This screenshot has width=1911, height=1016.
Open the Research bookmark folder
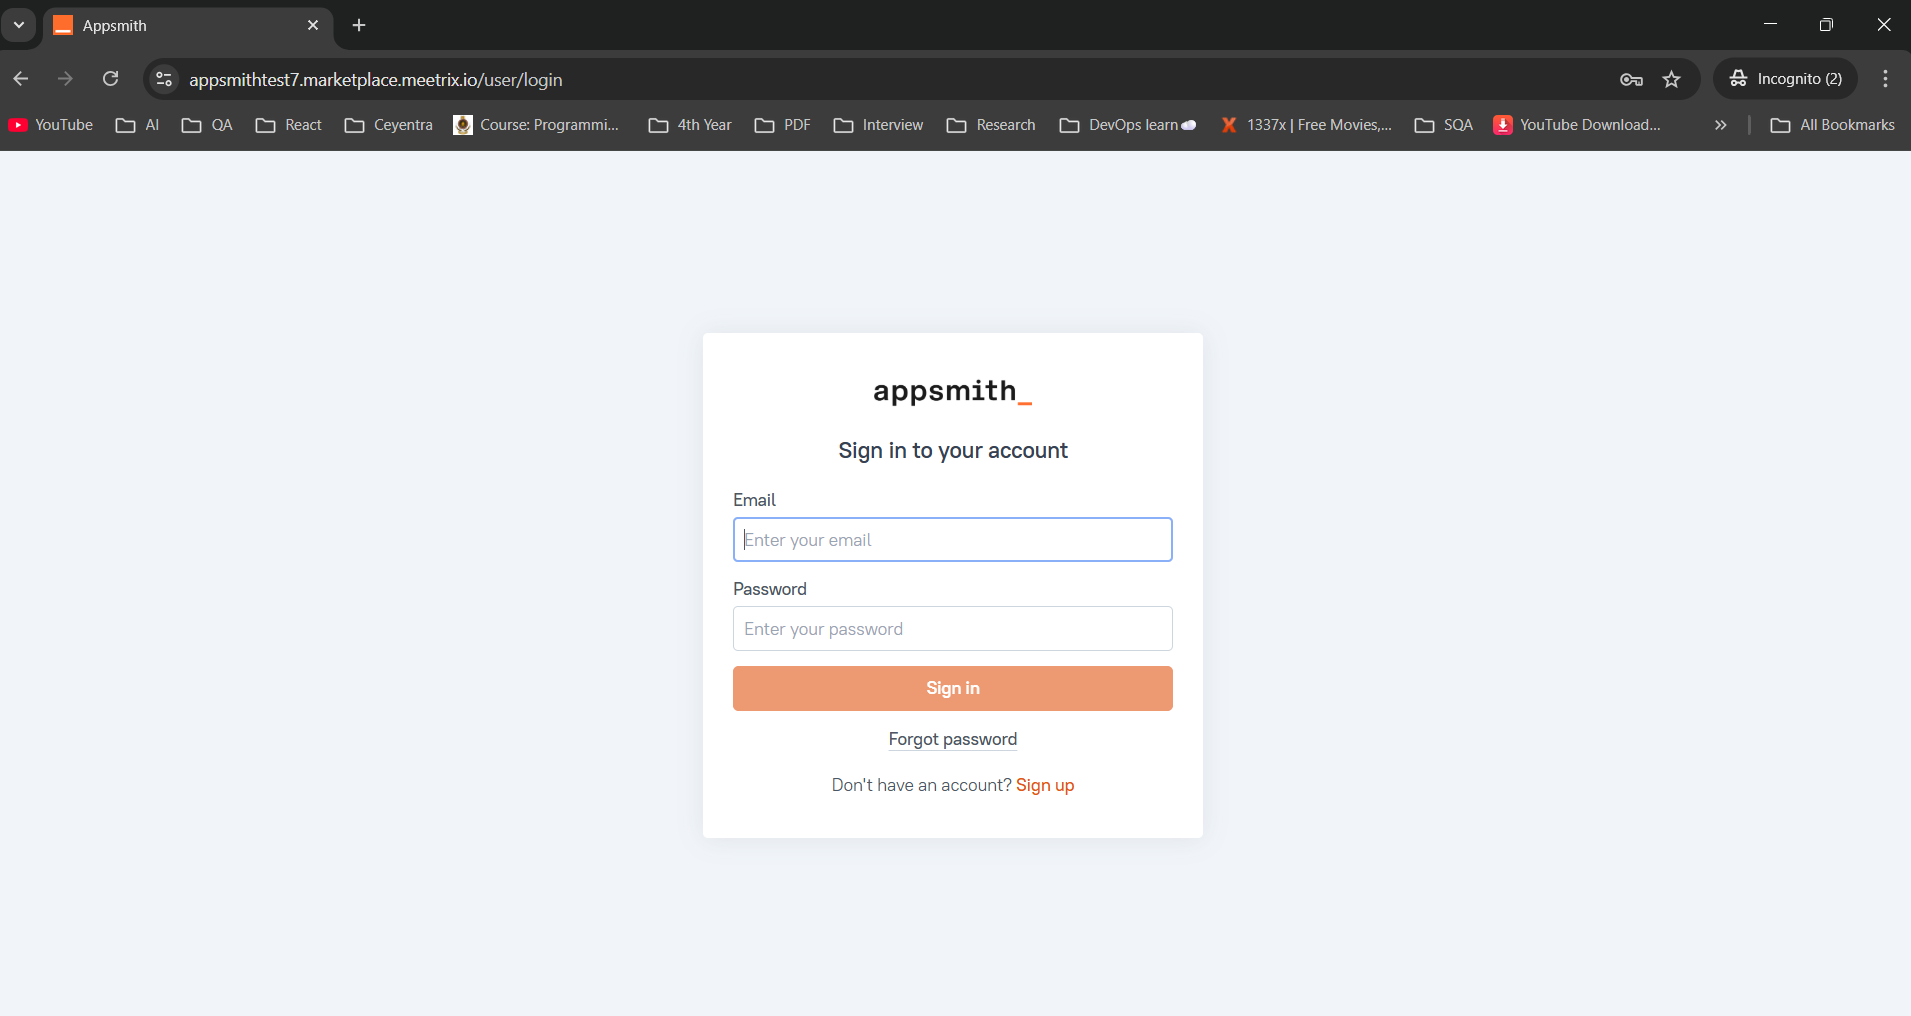coord(991,125)
